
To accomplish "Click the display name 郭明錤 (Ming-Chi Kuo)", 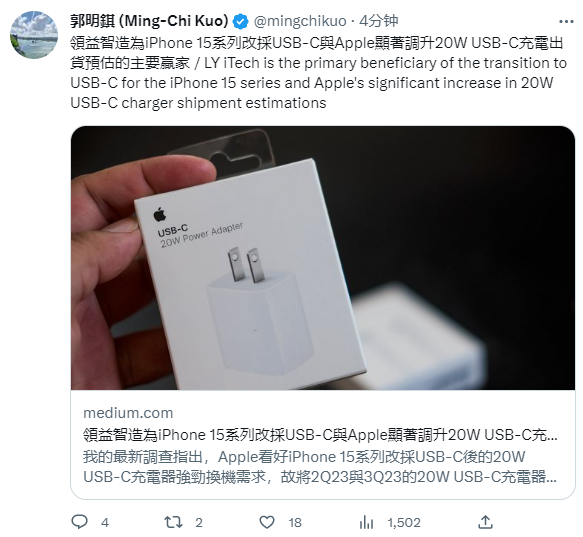I will point(149,21).
